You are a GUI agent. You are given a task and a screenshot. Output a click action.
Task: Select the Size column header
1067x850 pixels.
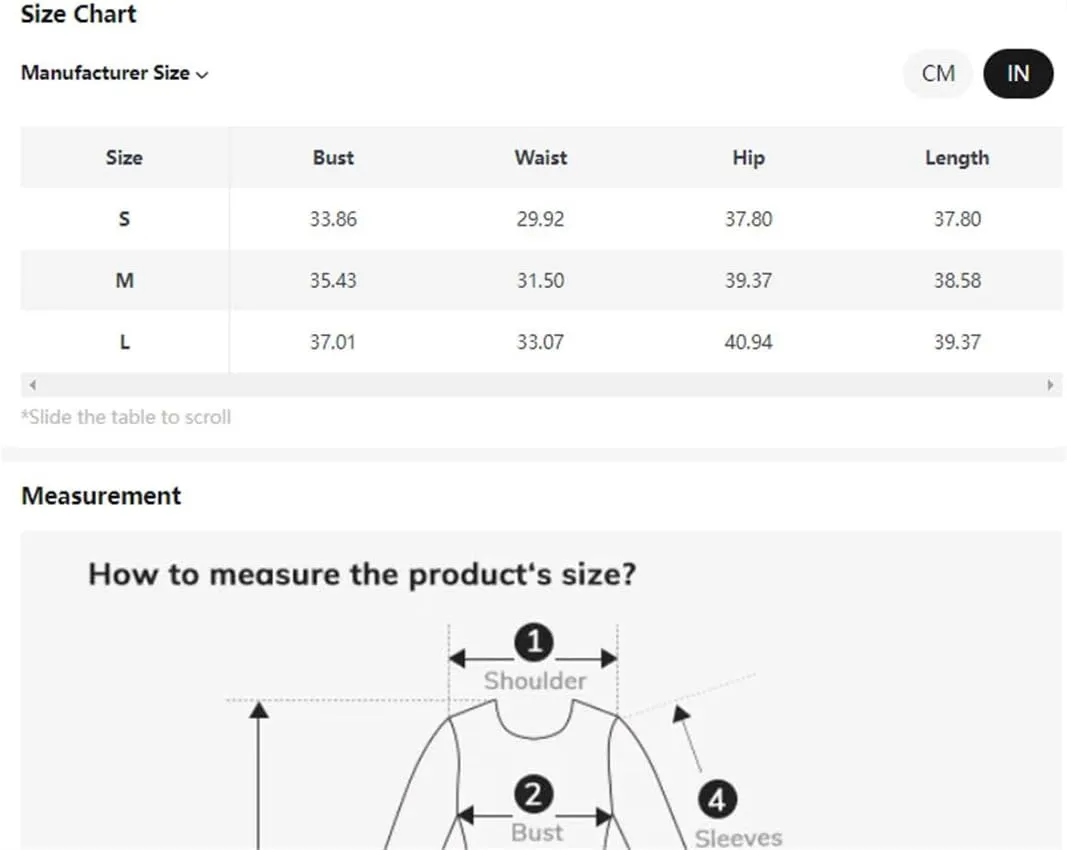click(125, 157)
